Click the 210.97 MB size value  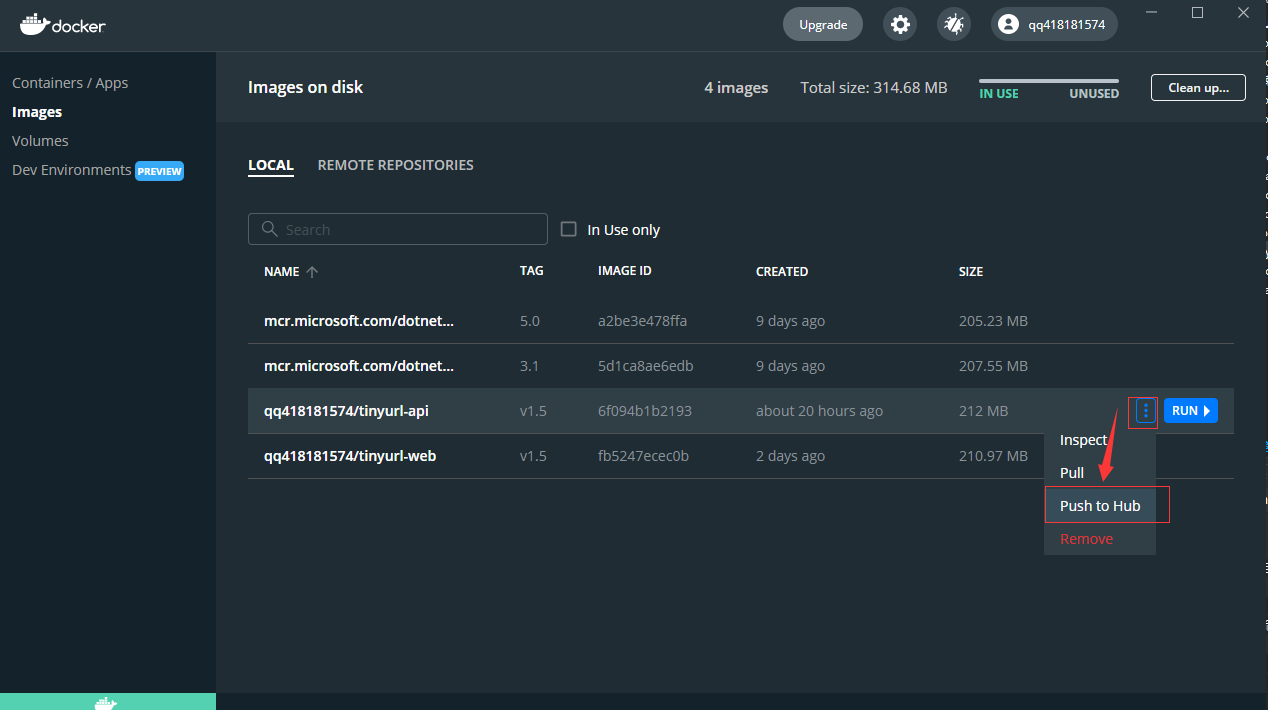tap(993, 456)
